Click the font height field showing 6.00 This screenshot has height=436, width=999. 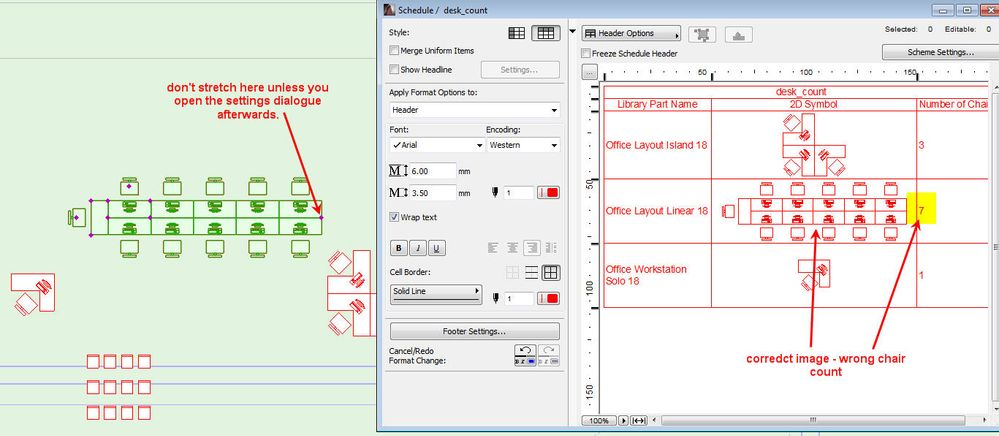[433, 171]
